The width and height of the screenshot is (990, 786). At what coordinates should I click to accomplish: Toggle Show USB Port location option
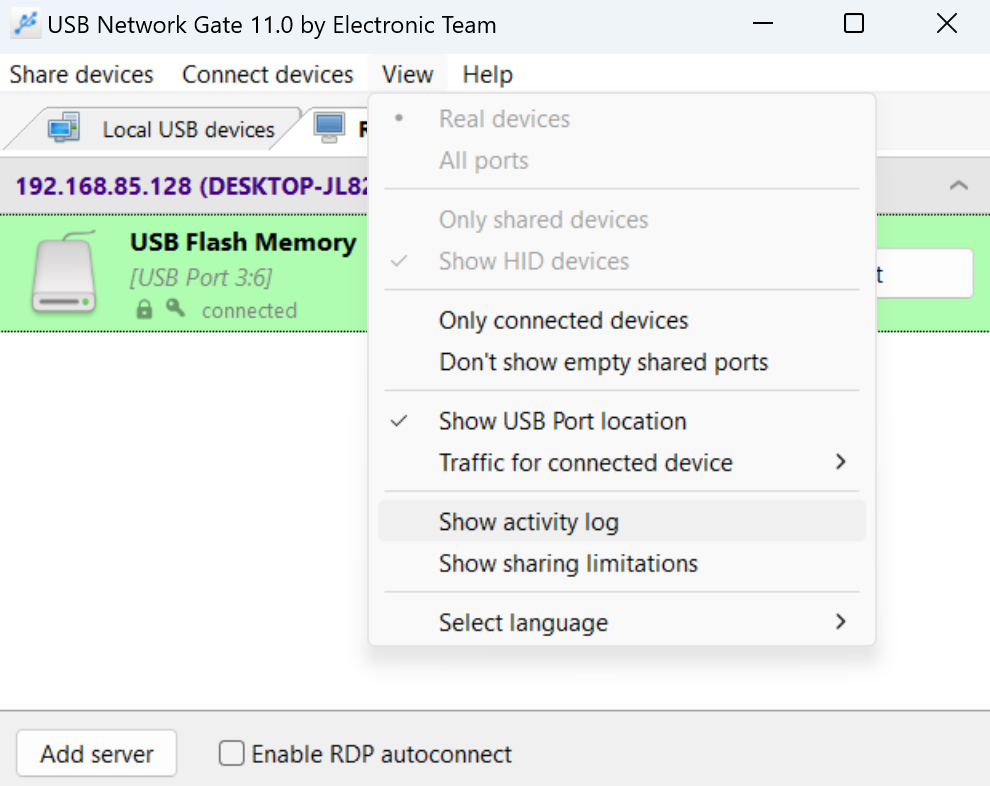tap(562, 421)
